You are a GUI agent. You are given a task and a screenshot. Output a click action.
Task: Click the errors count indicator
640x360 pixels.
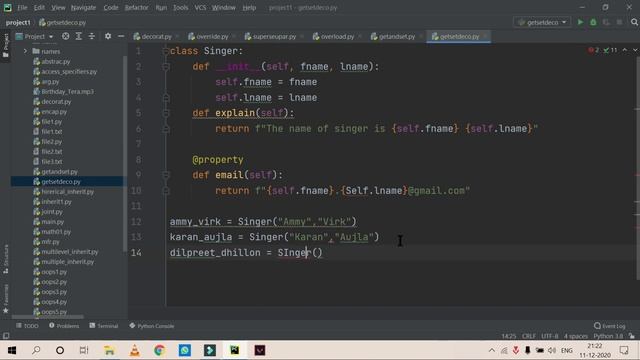[594, 50]
